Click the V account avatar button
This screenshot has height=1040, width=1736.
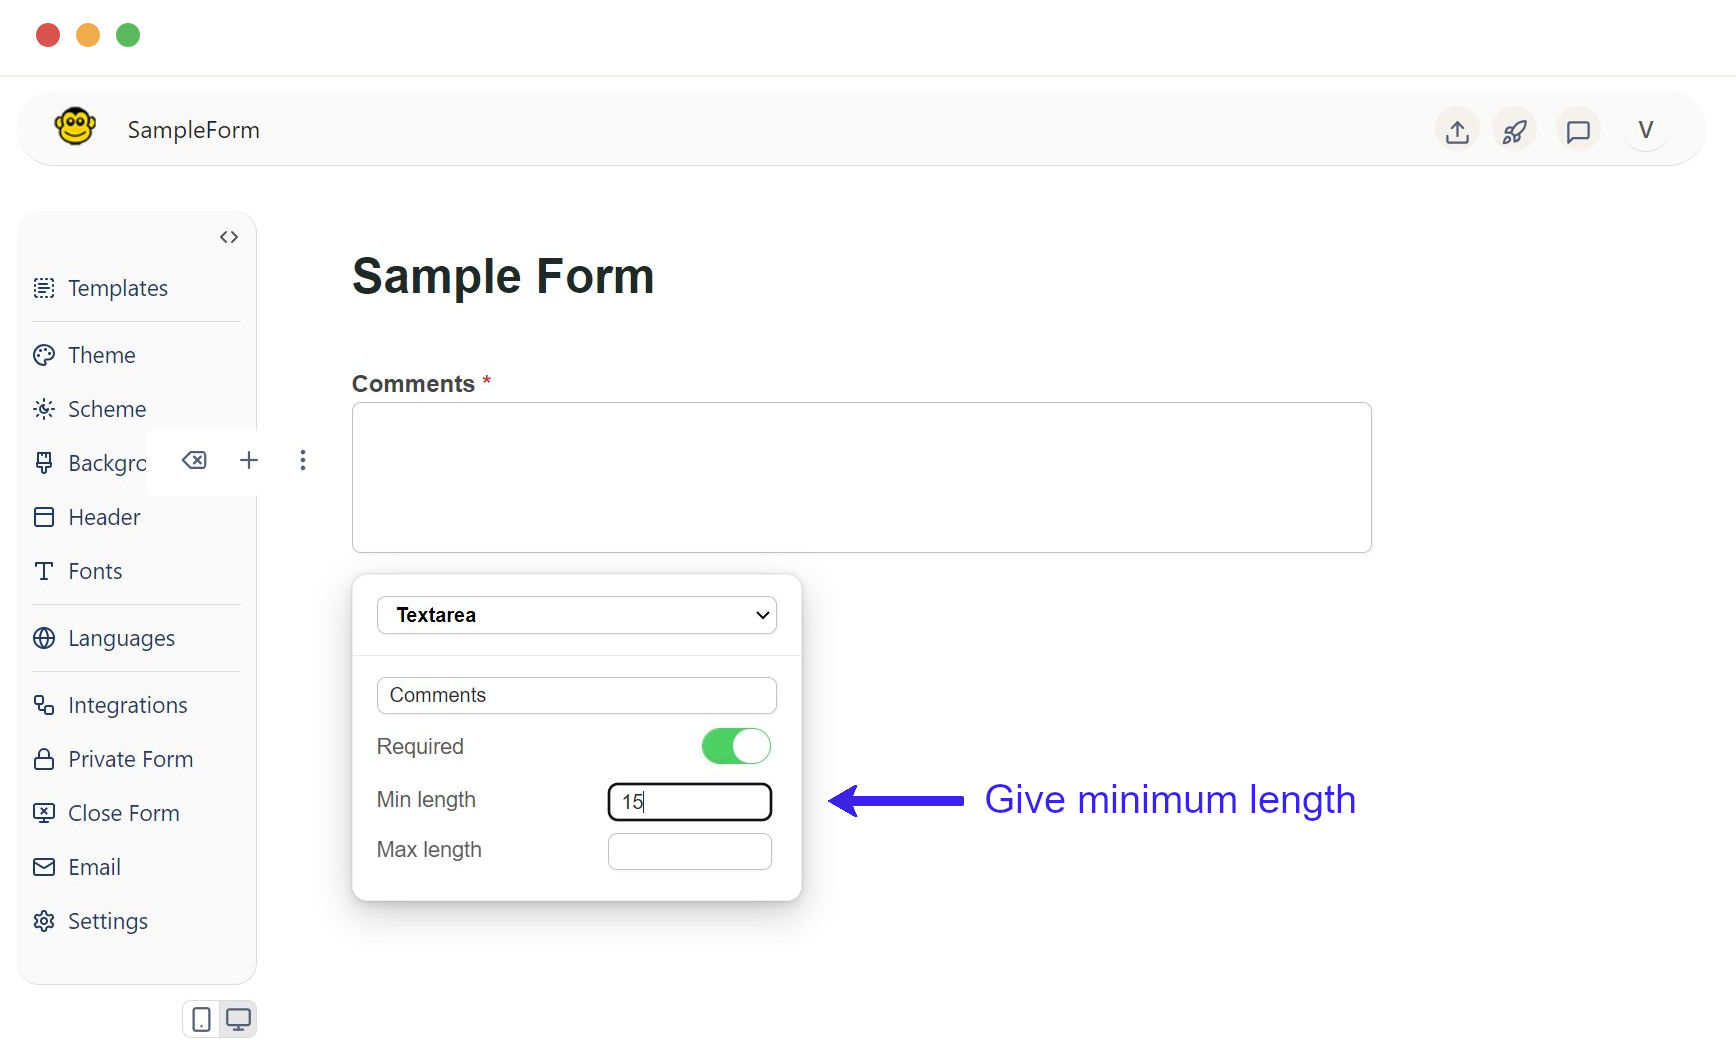pos(1645,129)
